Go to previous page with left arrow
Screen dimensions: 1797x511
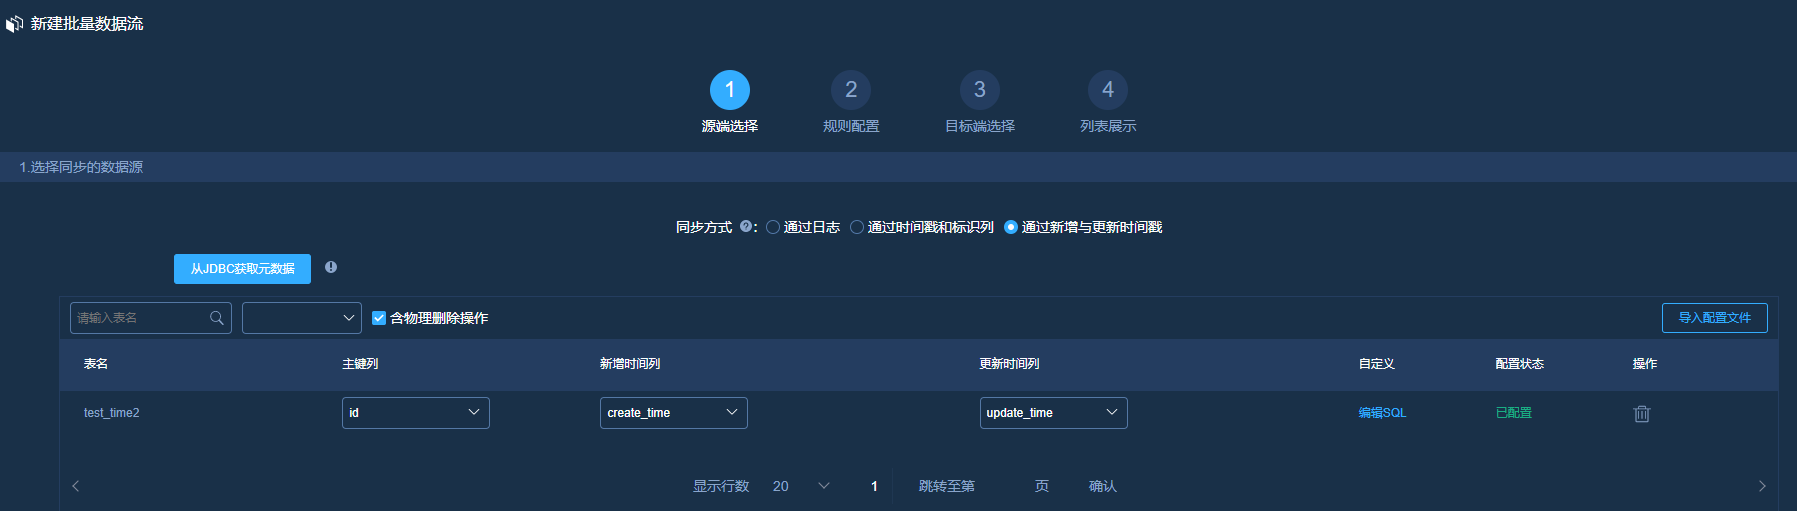coord(76,486)
